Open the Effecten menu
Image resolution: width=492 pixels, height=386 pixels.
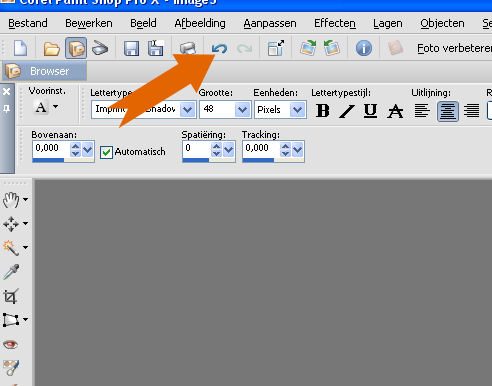(335, 23)
